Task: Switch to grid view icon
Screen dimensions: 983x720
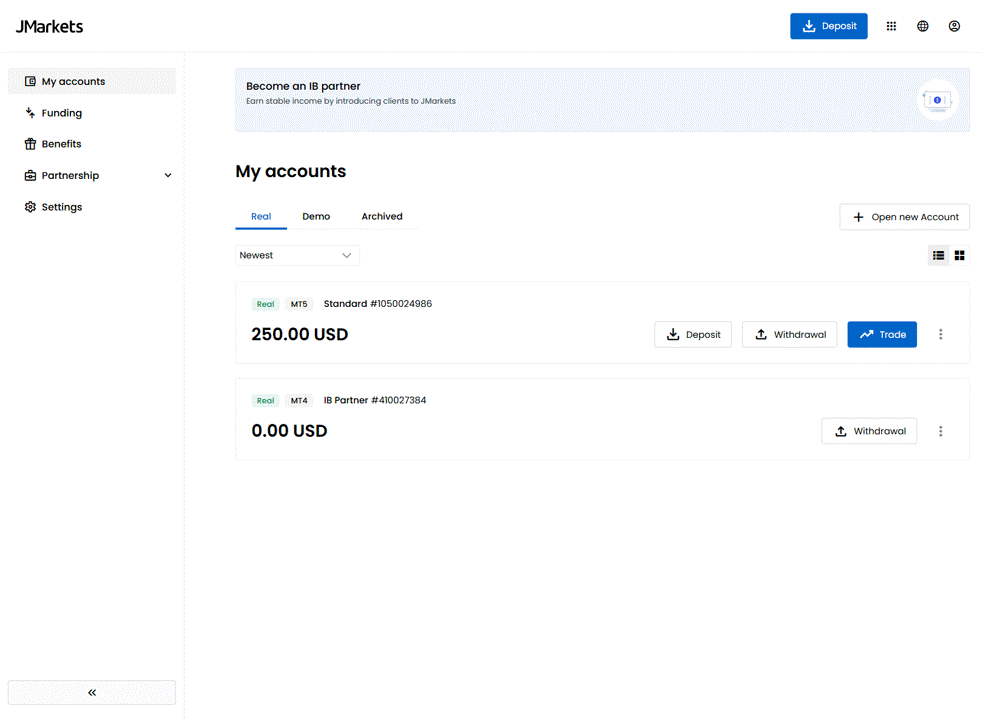Action: pyautogui.click(x=959, y=255)
